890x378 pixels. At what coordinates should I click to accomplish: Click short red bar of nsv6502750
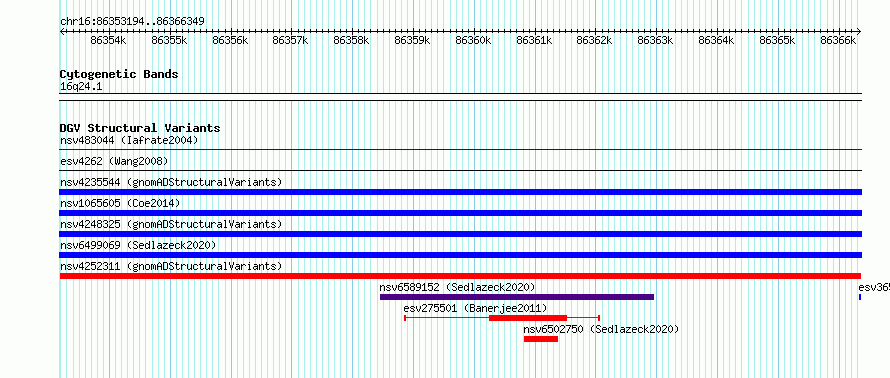(541, 339)
